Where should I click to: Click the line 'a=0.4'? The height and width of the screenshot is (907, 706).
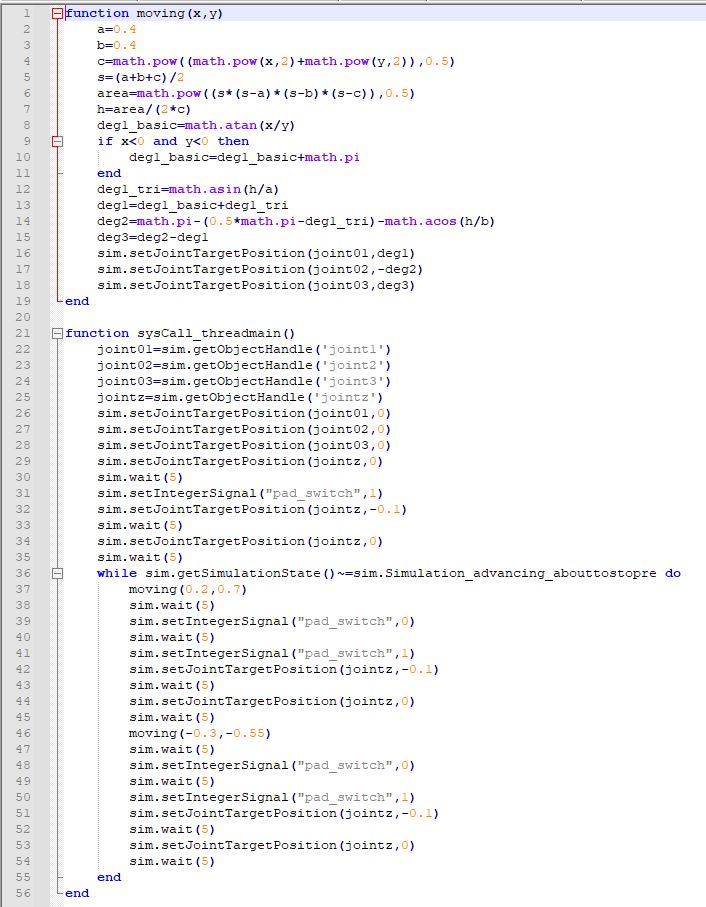[117, 30]
